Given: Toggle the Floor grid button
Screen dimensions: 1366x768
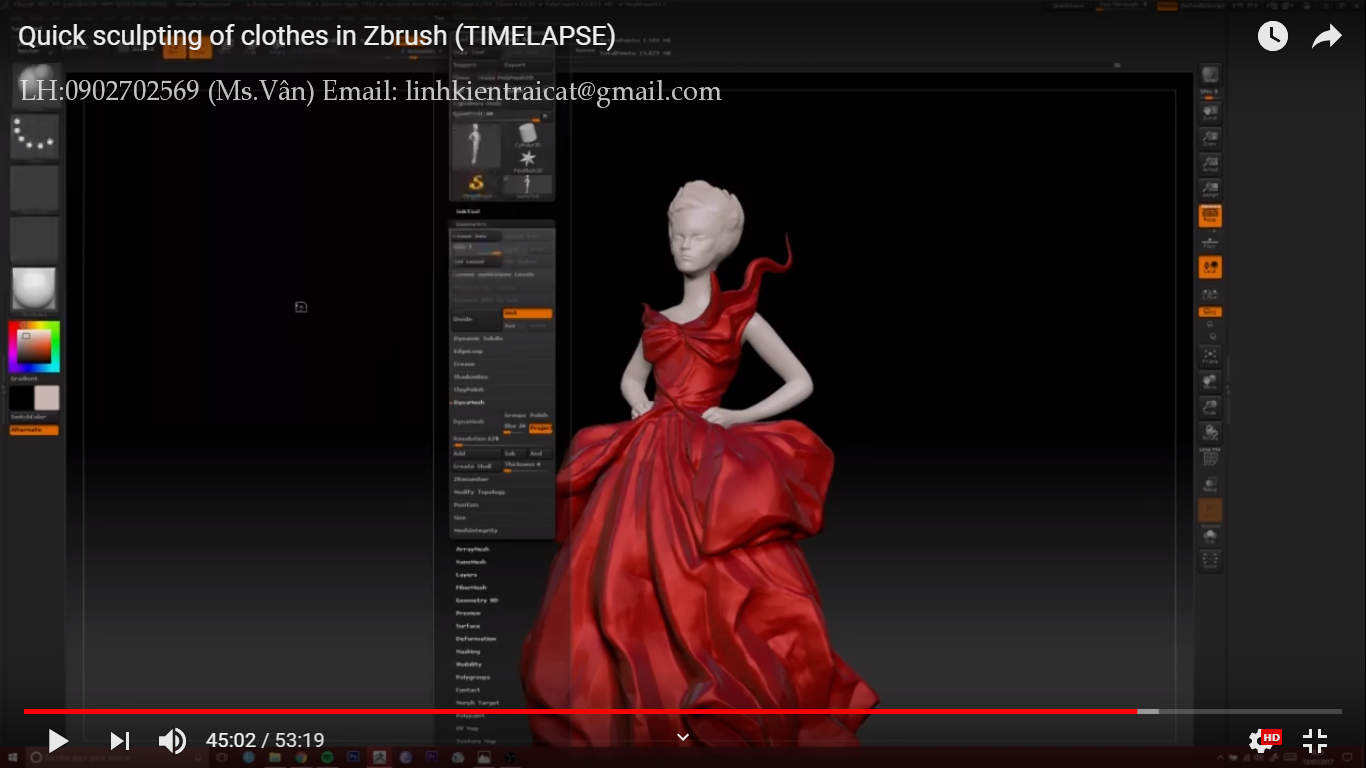Looking at the screenshot, I should tap(1210, 242).
